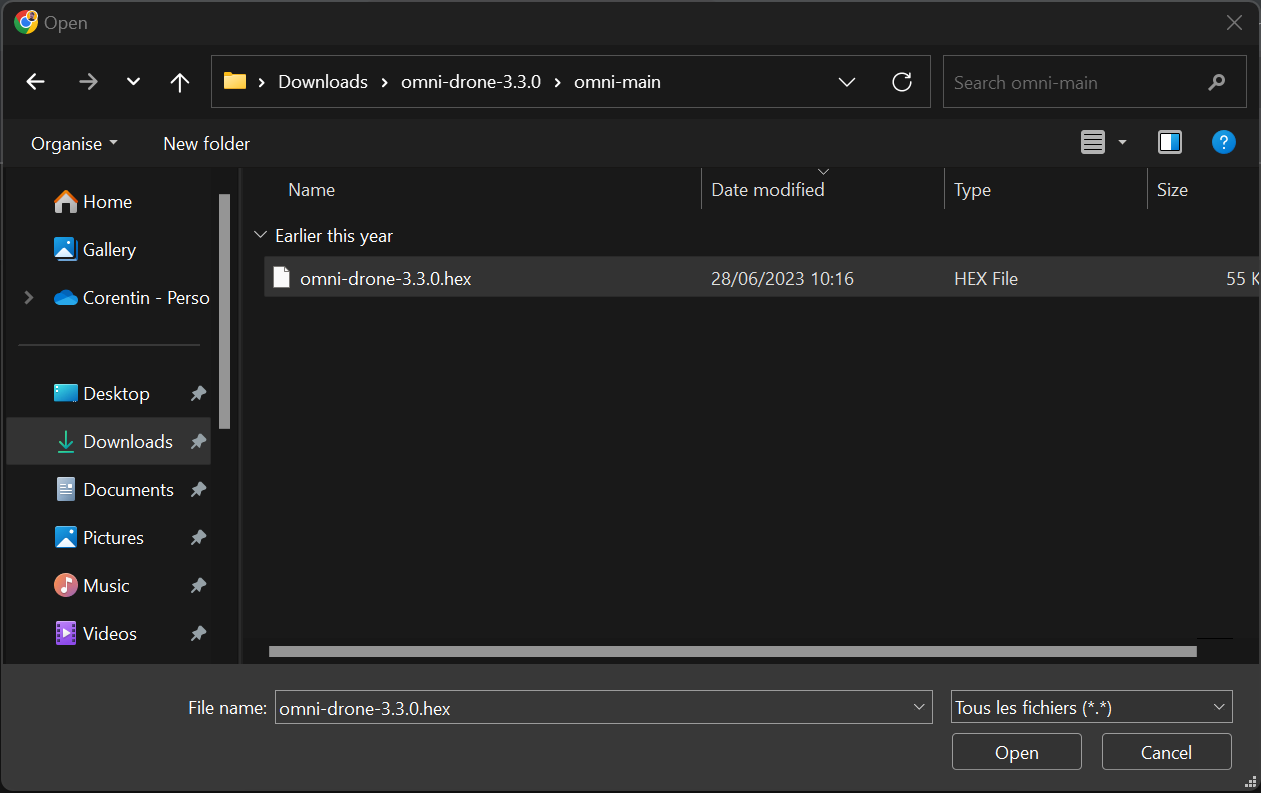
Task: Collapse the Earlier this year group
Action: coord(261,236)
